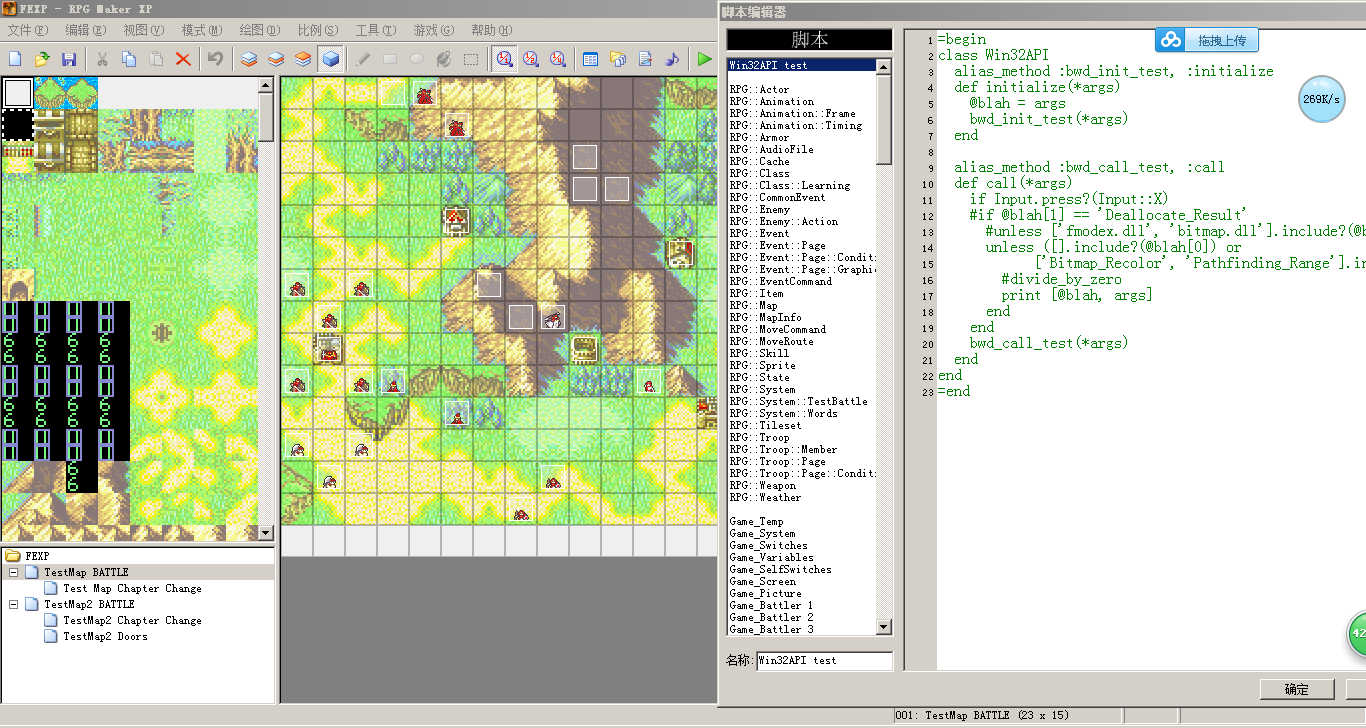Select Game_Switches in the script list
This screenshot has height=728, width=1366.
[x=768, y=546]
